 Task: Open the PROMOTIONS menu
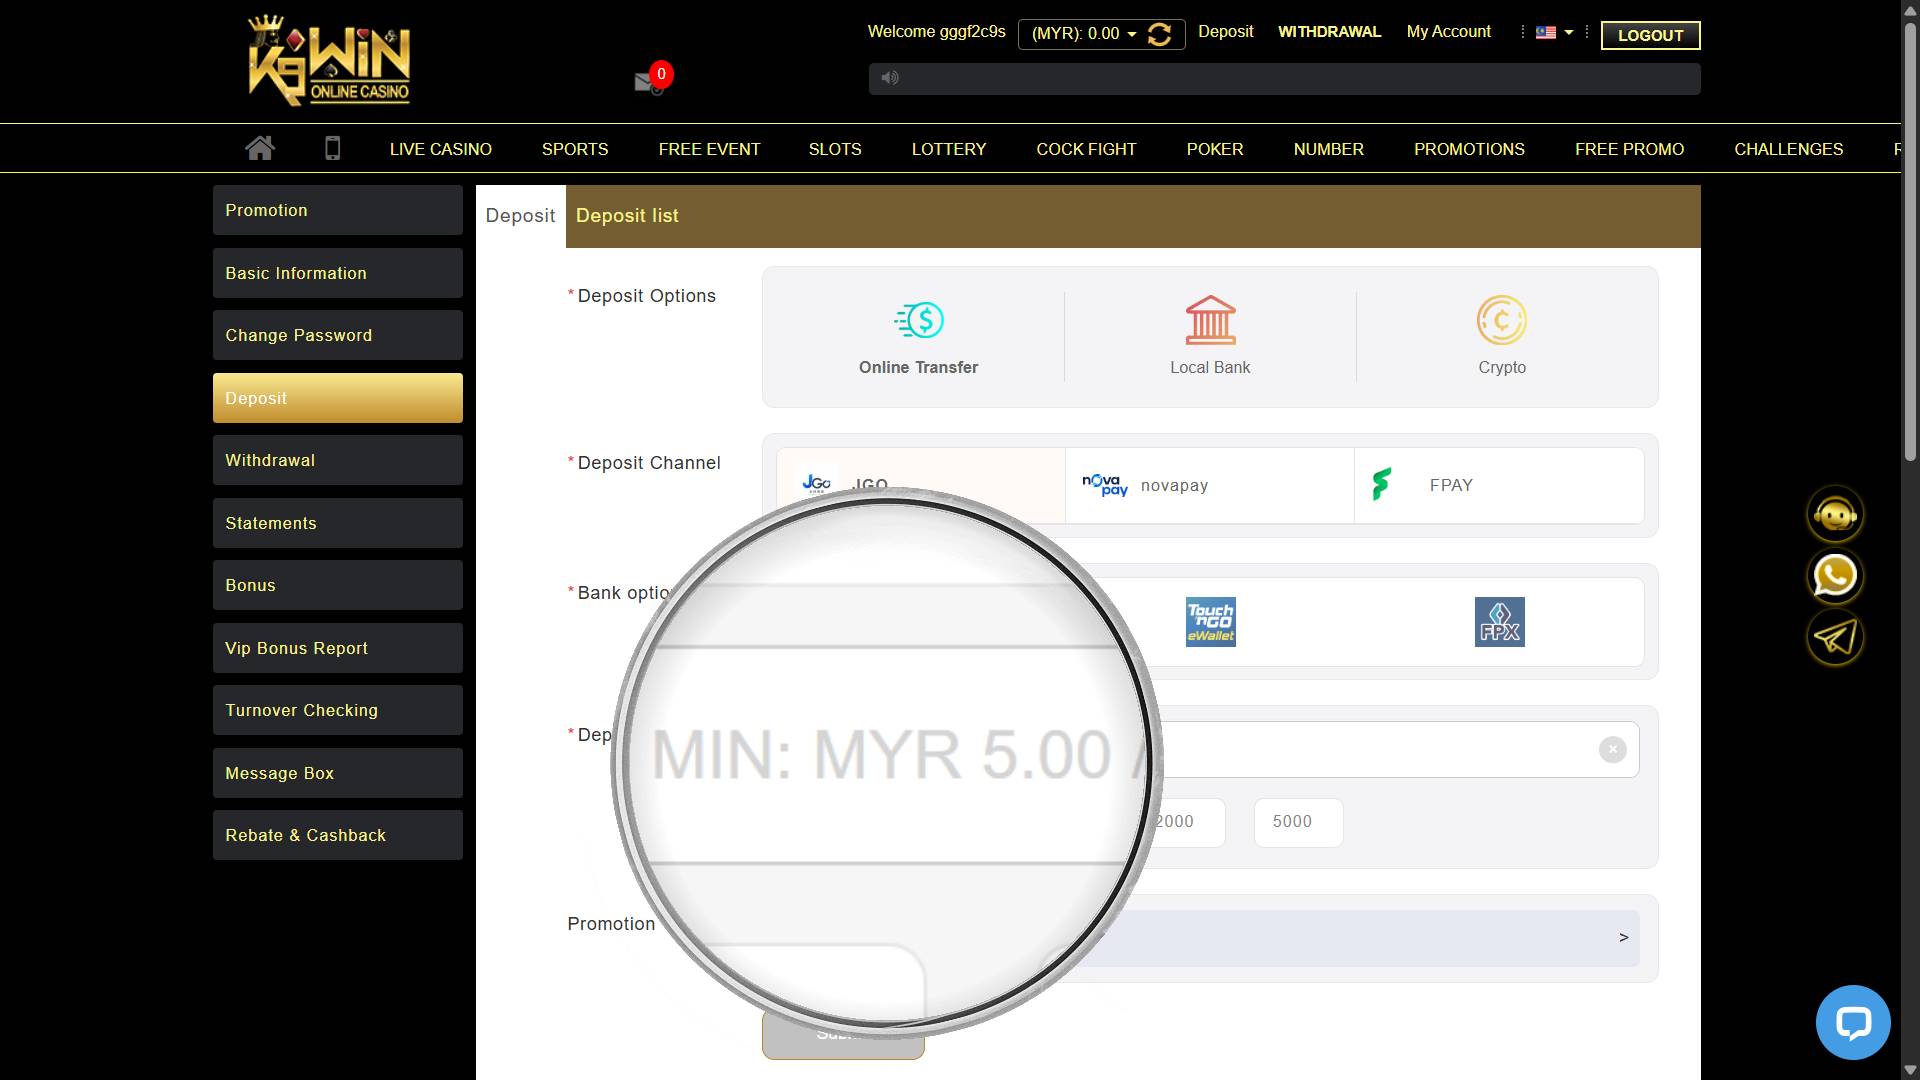pyautogui.click(x=1469, y=149)
